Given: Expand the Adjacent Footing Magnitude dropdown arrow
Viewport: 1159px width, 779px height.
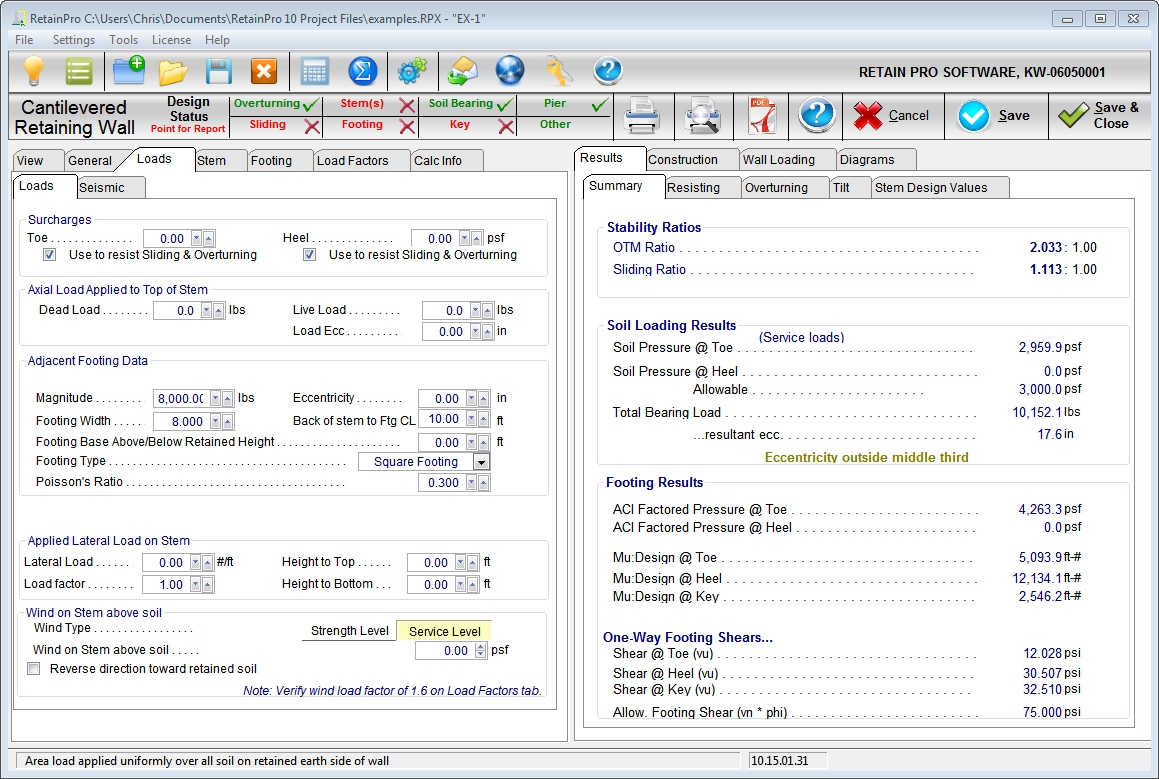Looking at the screenshot, I should click(x=215, y=398).
